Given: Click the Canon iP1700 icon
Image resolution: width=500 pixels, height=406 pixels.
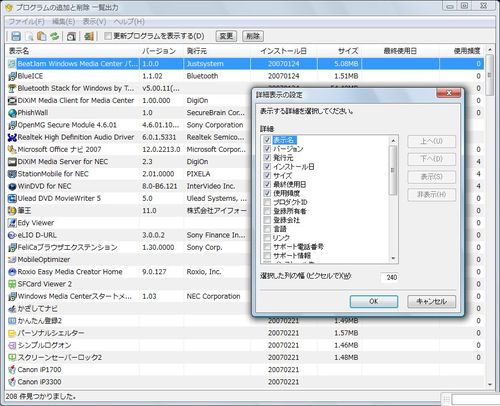Looking at the screenshot, I should click(12, 370).
